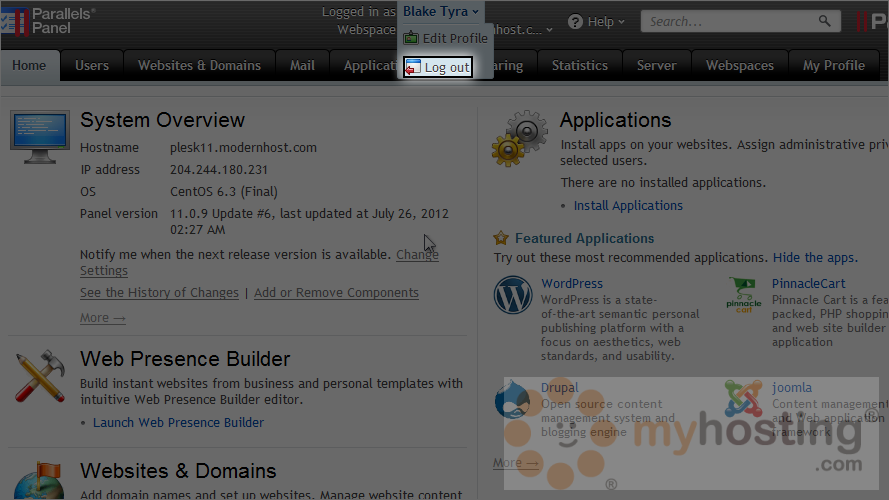Click the PinnacleCart logo icon
Viewport: 889px width, 500px height.
(x=744, y=295)
